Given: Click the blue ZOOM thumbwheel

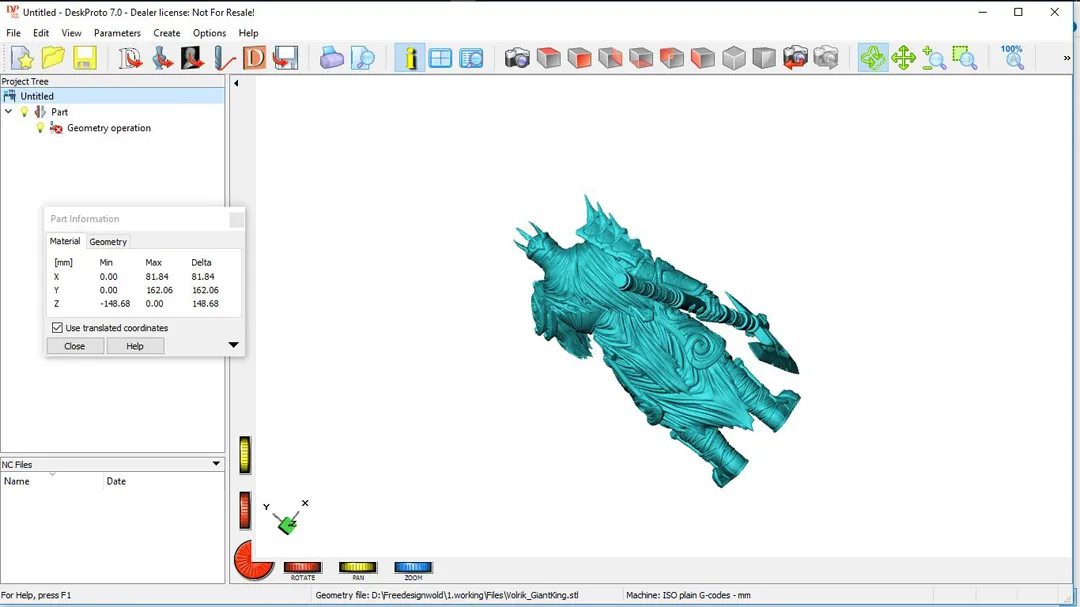Looking at the screenshot, I should tap(413, 567).
